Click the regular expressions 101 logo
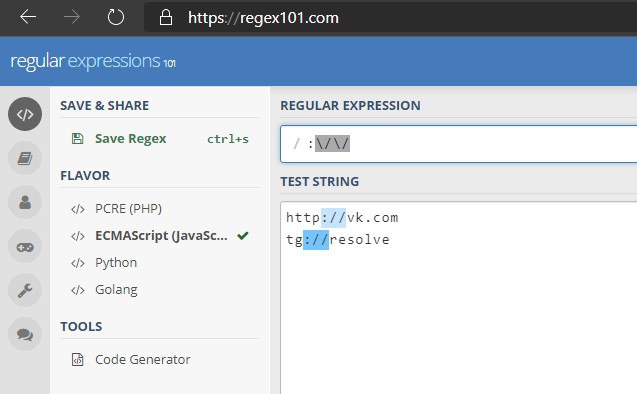The width and height of the screenshot is (637, 394). pos(93,61)
